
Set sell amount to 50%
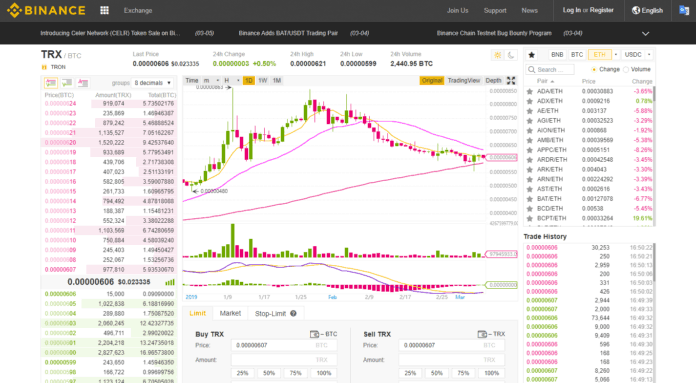[437, 373]
